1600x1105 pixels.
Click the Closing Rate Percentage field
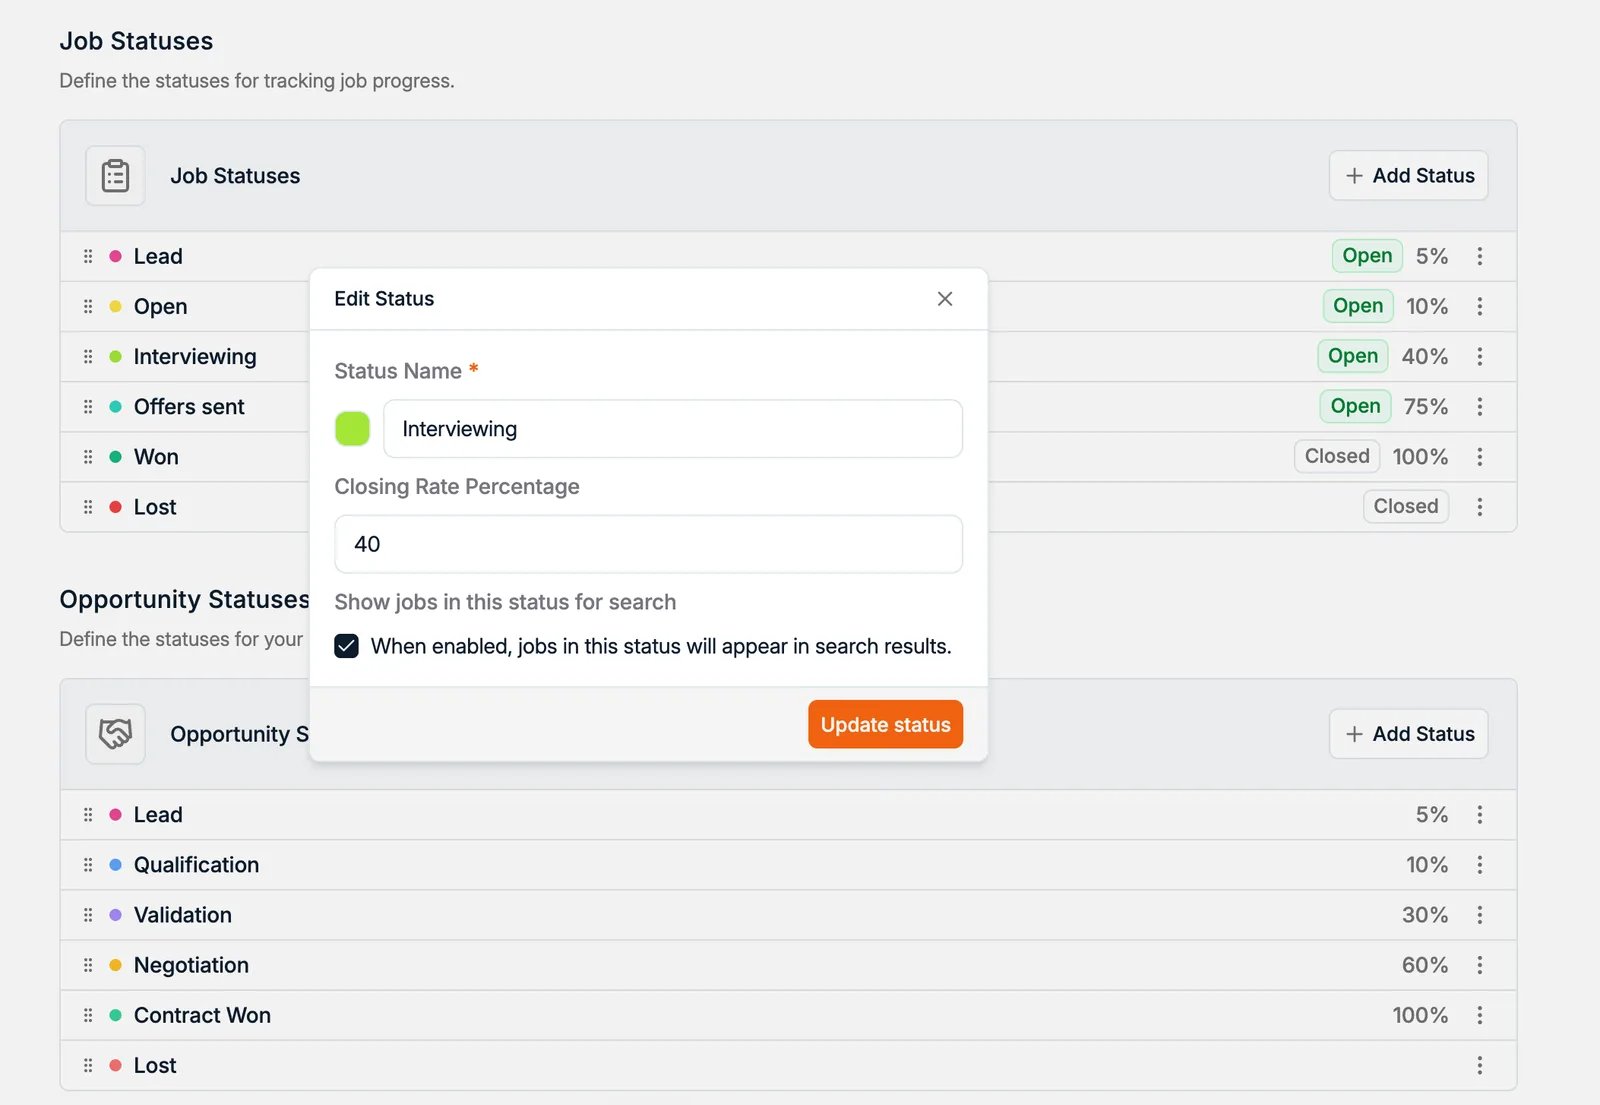(x=648, y=544)
